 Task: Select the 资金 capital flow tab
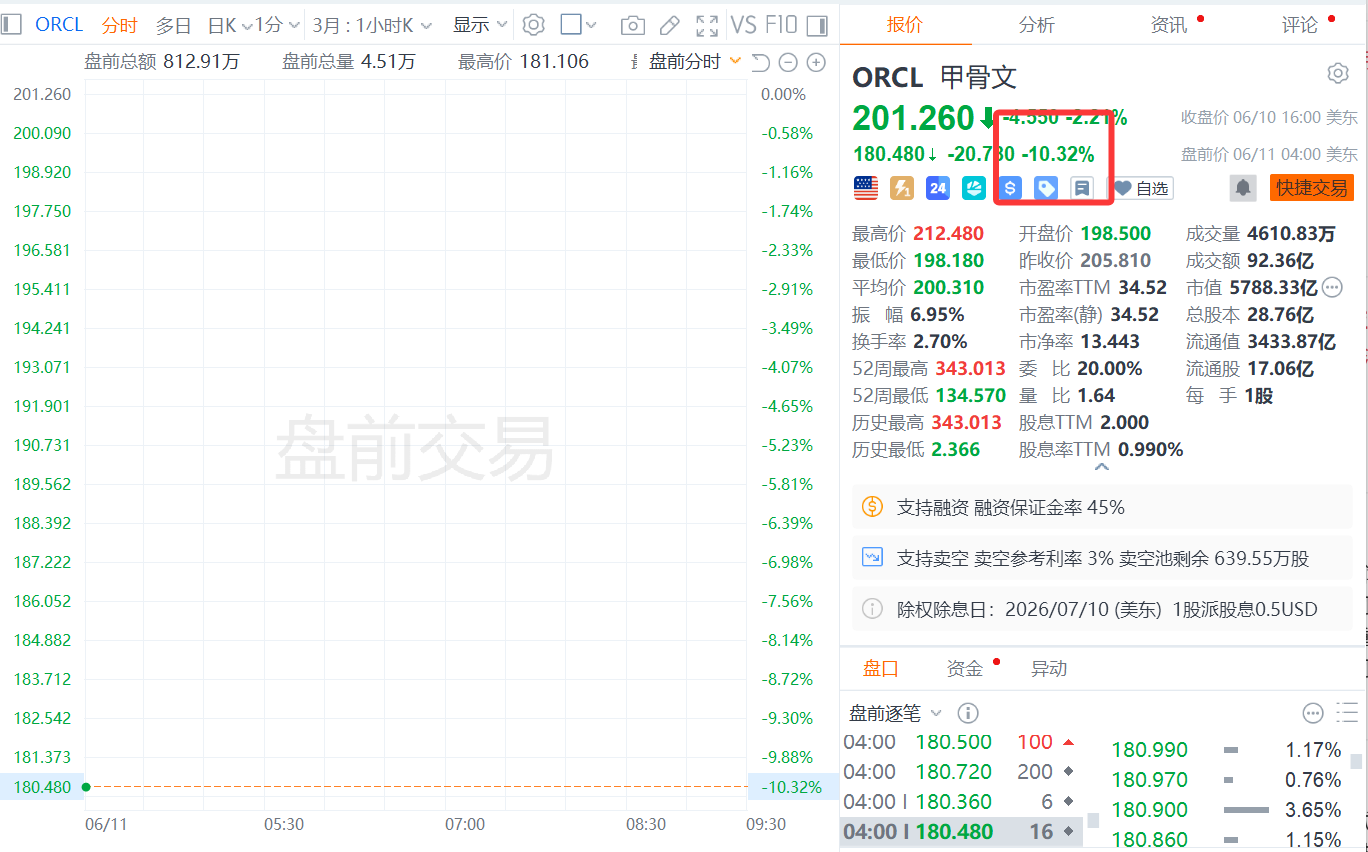click(x=965, y=669)
